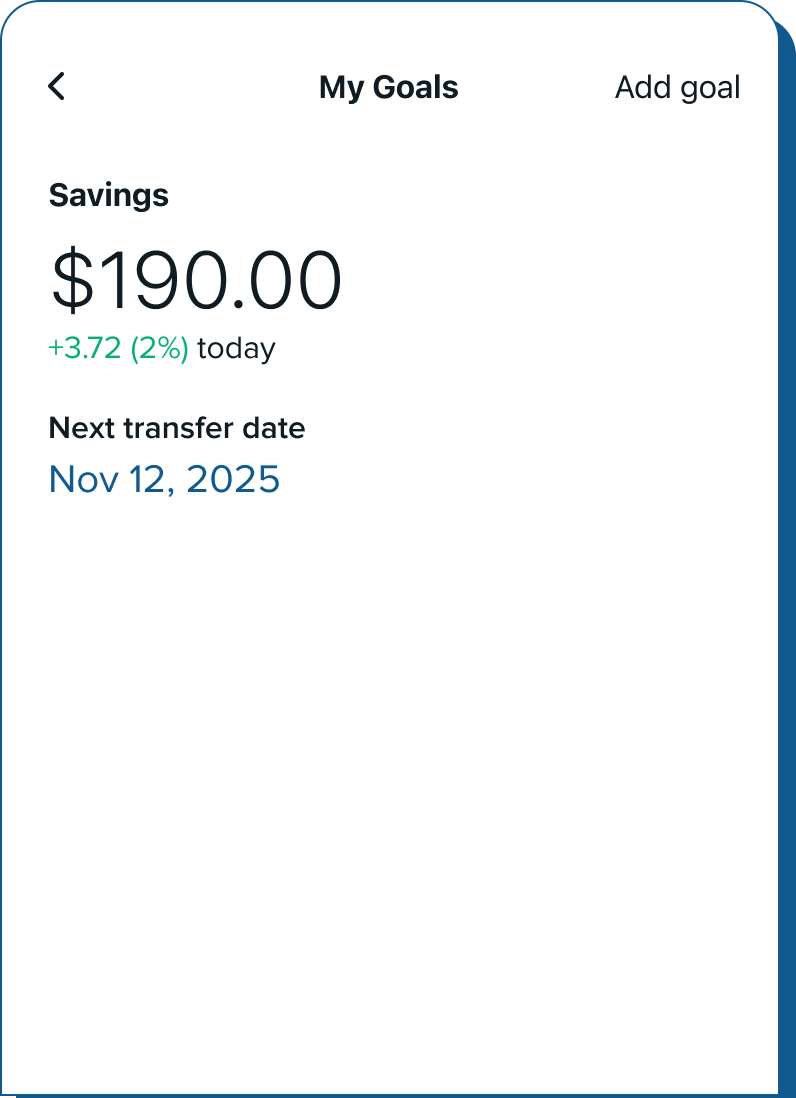Tap the Next transfer date label

(177, 428)
